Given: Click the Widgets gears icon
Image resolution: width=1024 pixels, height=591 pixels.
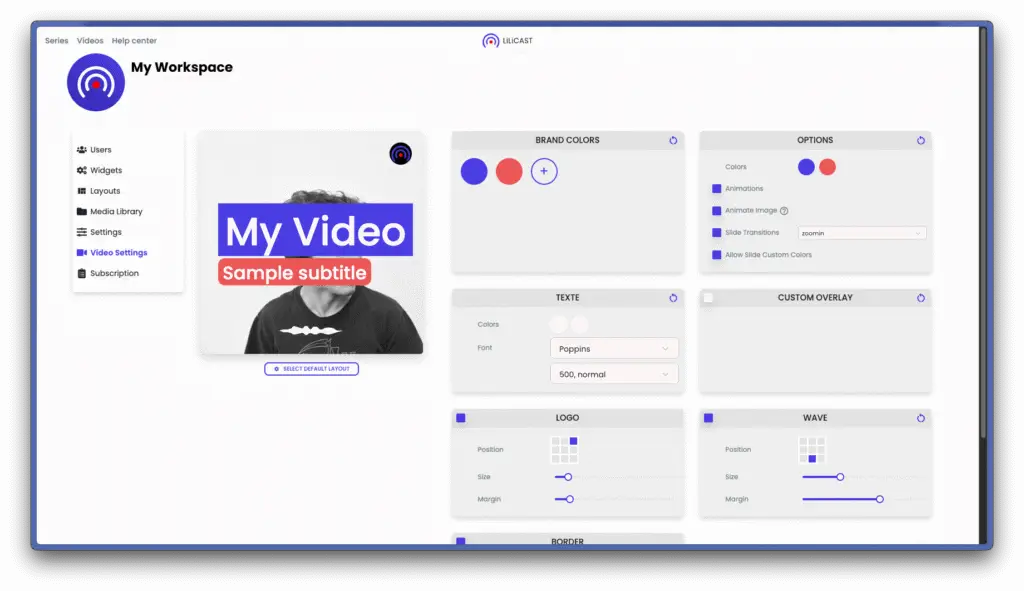Looking at the screenshot, I should tap(82, 170).
